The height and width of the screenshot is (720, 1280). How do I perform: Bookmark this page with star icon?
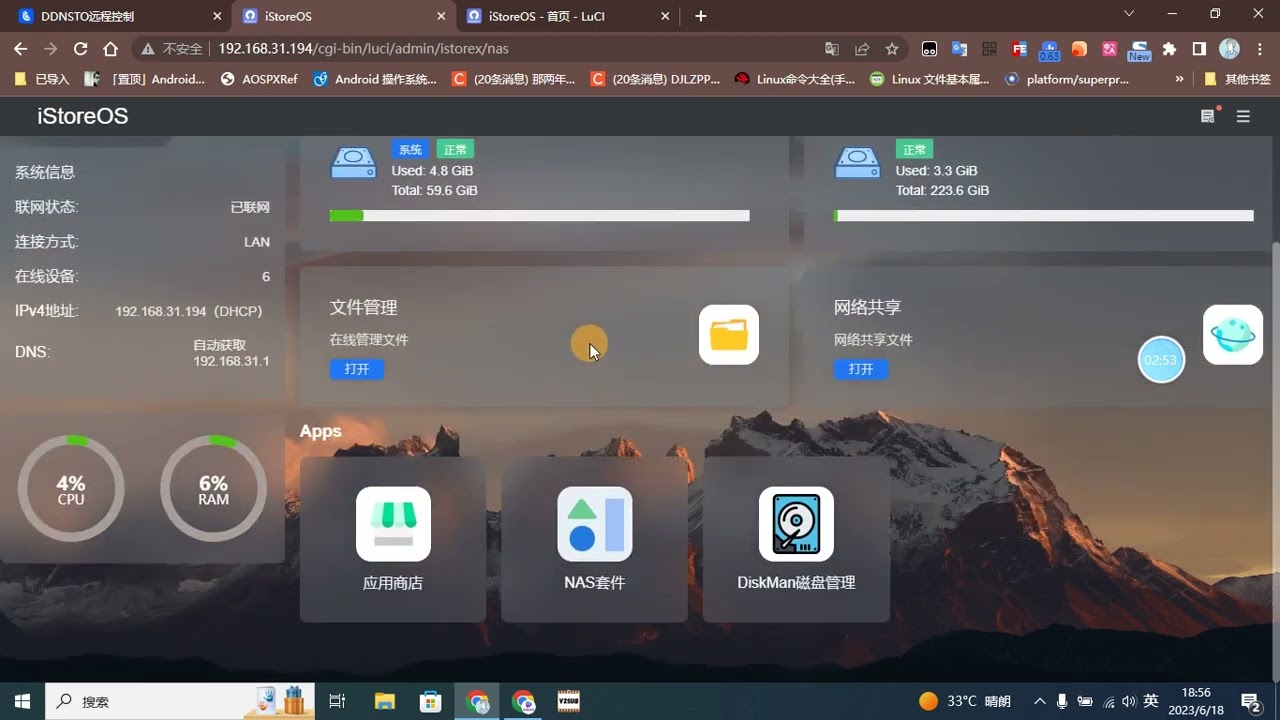(x=892, y=49)
